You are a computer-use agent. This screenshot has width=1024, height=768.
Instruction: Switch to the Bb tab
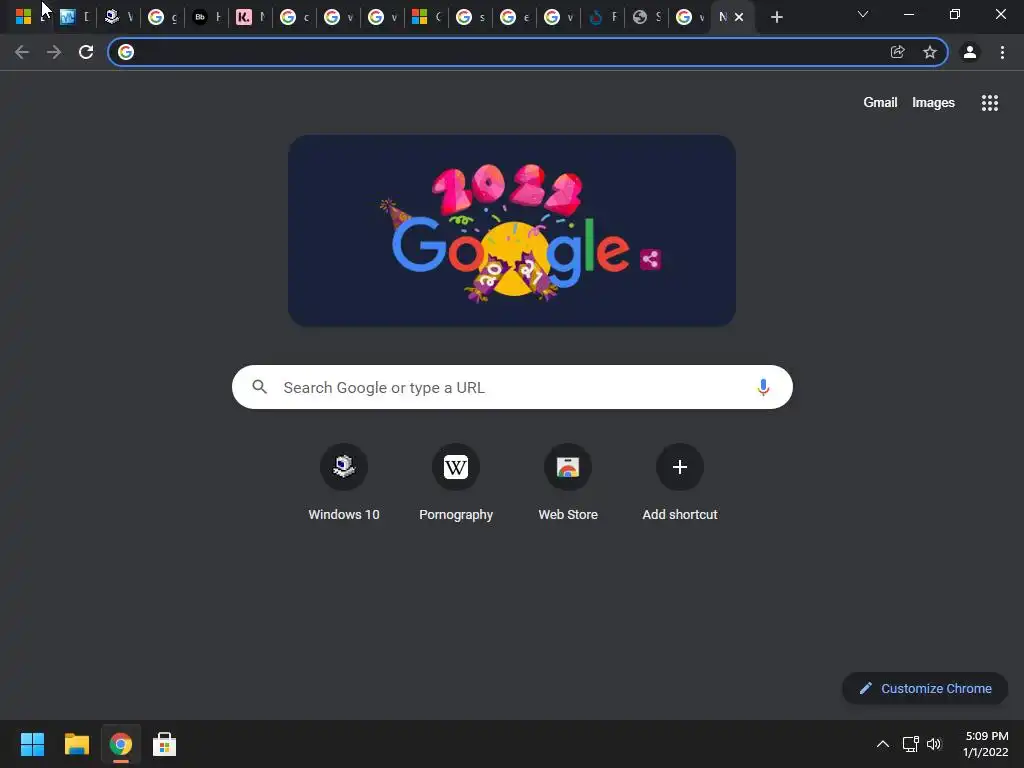[206, 17]
